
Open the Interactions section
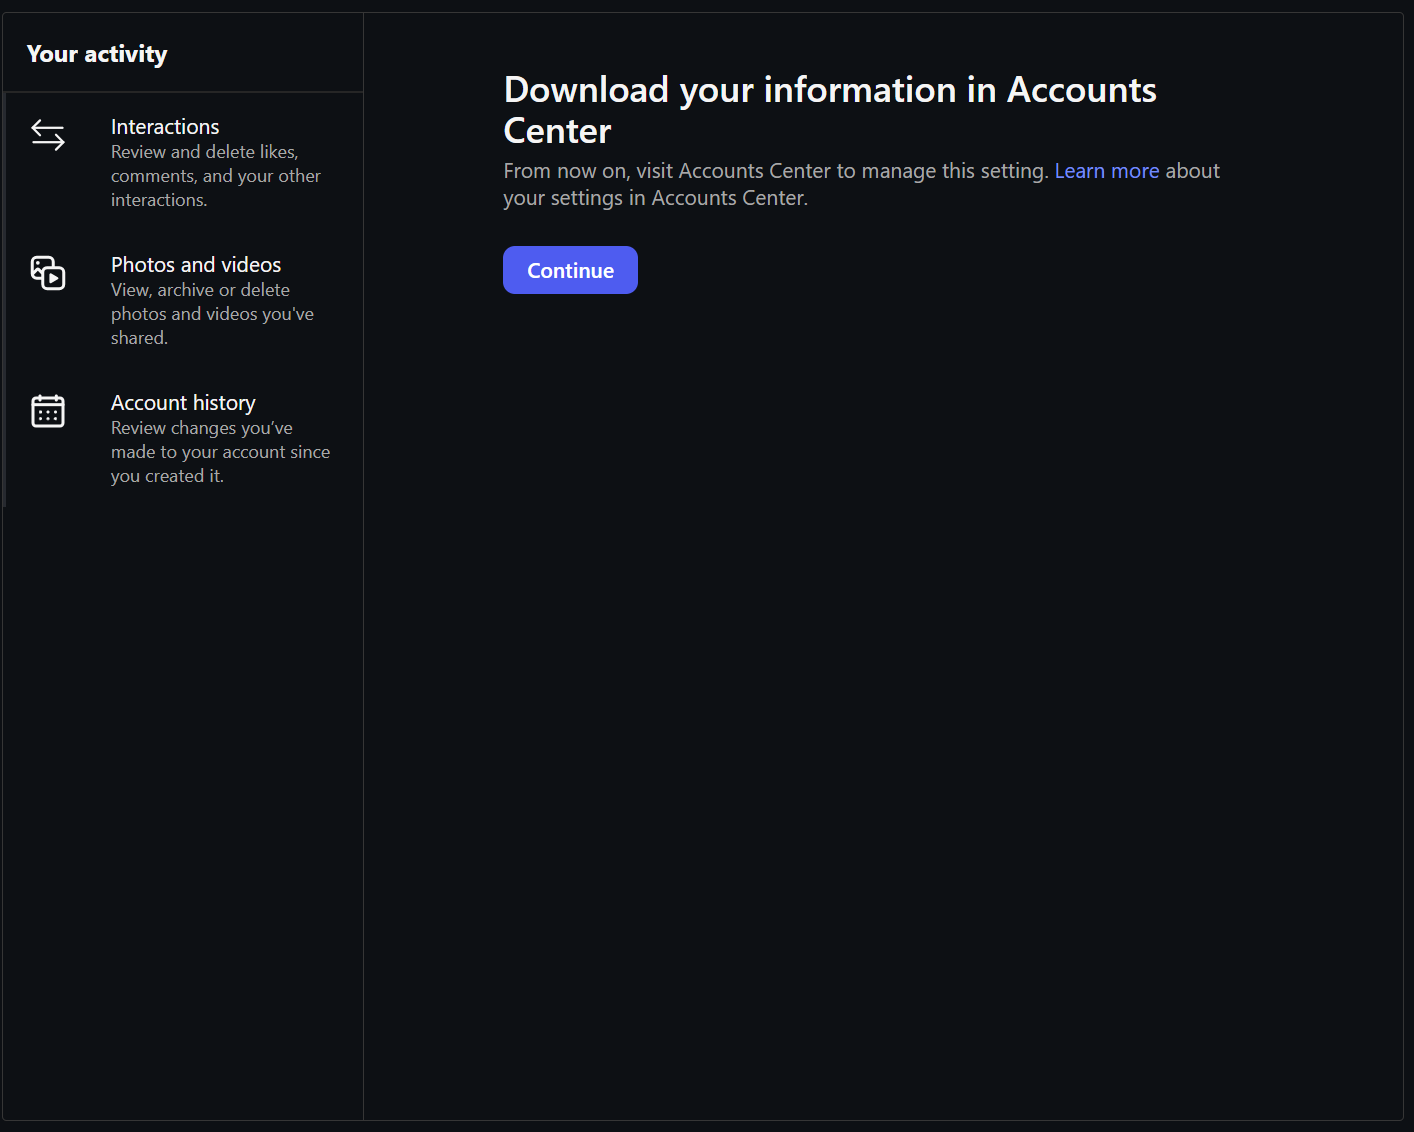pos(184,162)
